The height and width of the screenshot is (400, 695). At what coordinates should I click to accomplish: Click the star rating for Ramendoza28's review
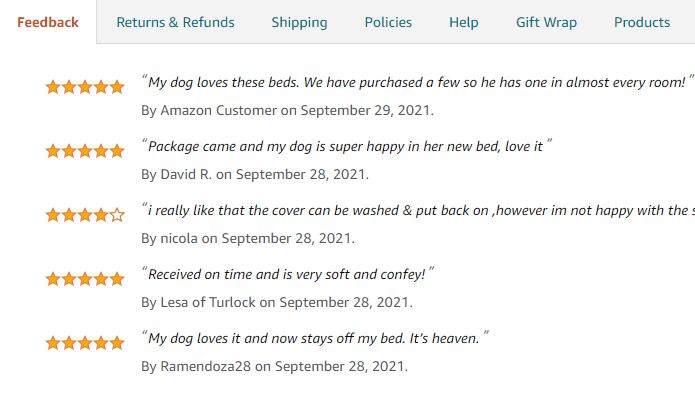(85, 343)
